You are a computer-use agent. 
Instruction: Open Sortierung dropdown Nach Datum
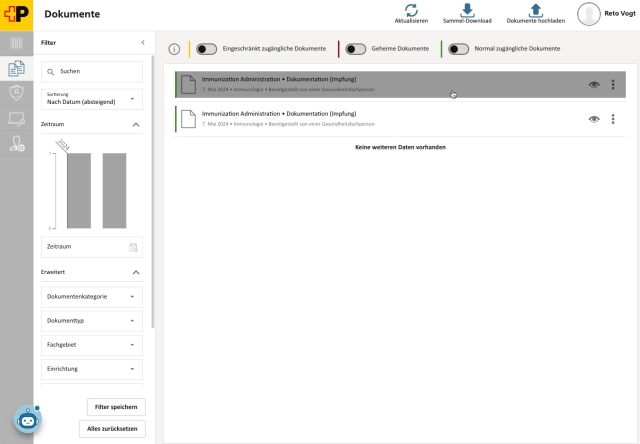(92, 99)
